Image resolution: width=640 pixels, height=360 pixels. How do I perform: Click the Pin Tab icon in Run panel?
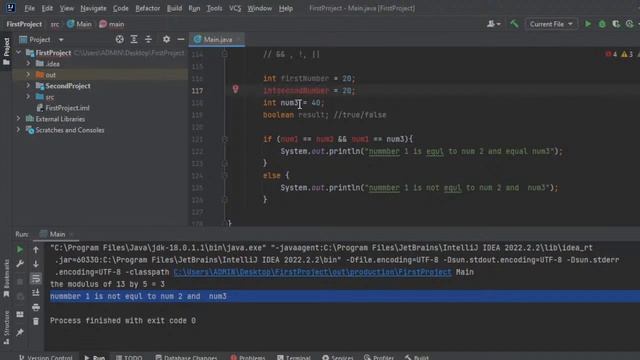[20, 332]
